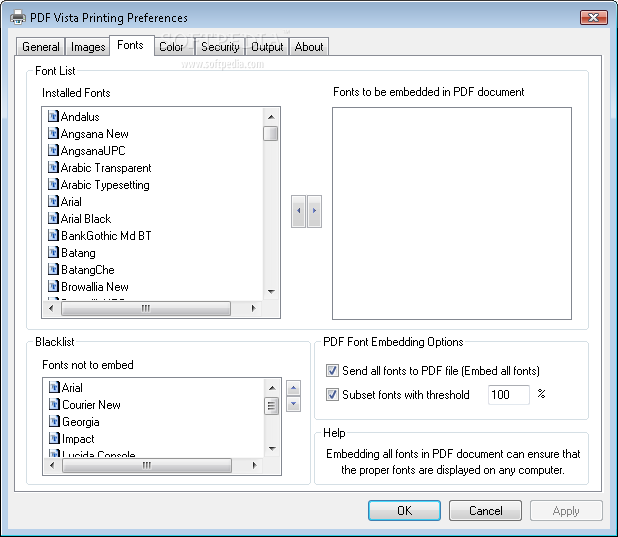Select Batang font name
Screen dimensions: 618x537
pyautogui.click(x=78, y=253)
